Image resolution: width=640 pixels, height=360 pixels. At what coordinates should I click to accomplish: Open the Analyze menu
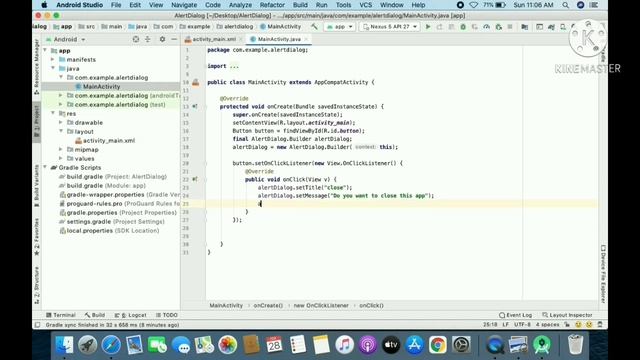pos(240,5)
